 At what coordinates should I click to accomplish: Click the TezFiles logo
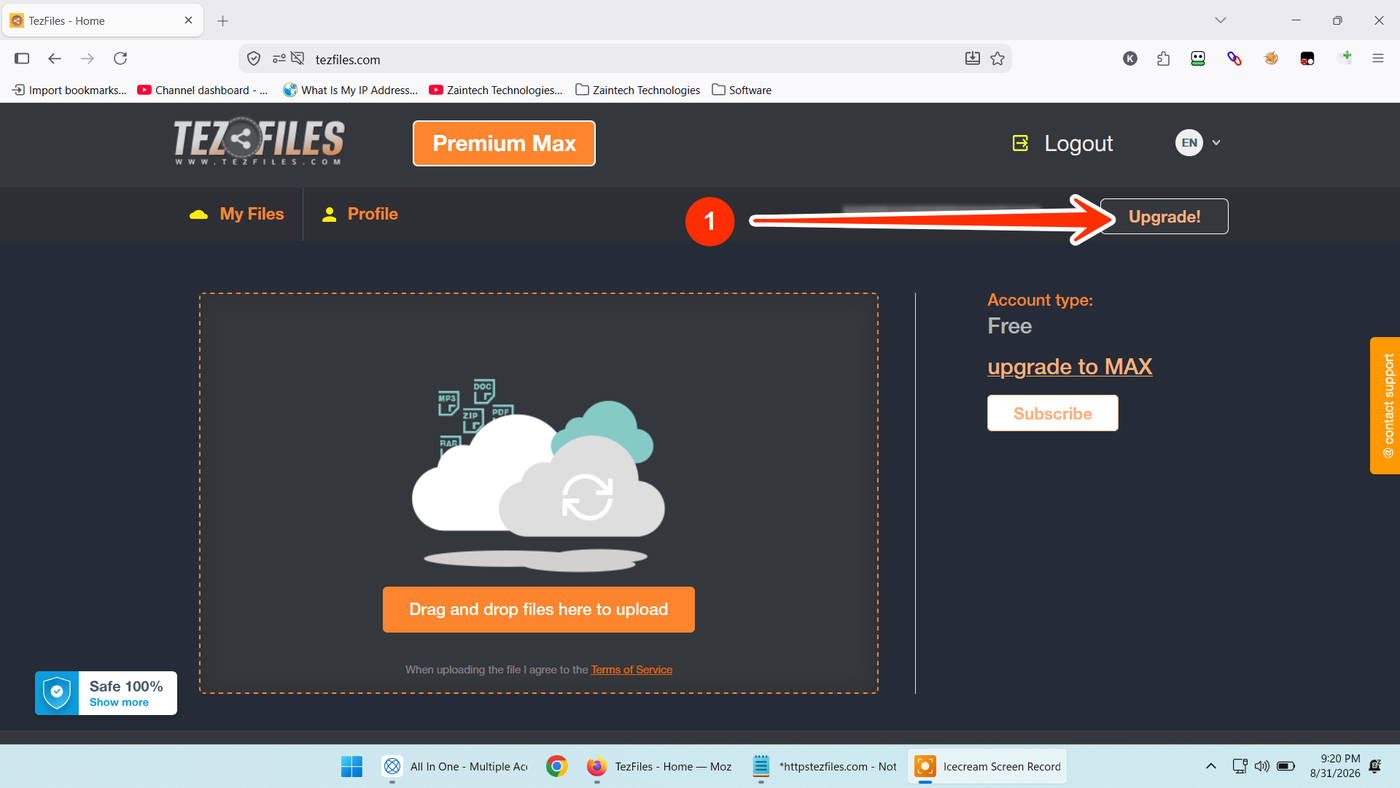pos(259,143)
